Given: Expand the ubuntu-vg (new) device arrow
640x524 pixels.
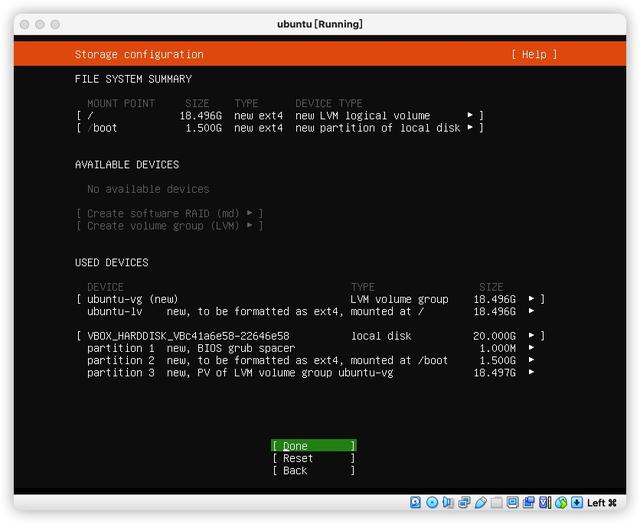Looking at the screenshot, I should click(531, 299).
